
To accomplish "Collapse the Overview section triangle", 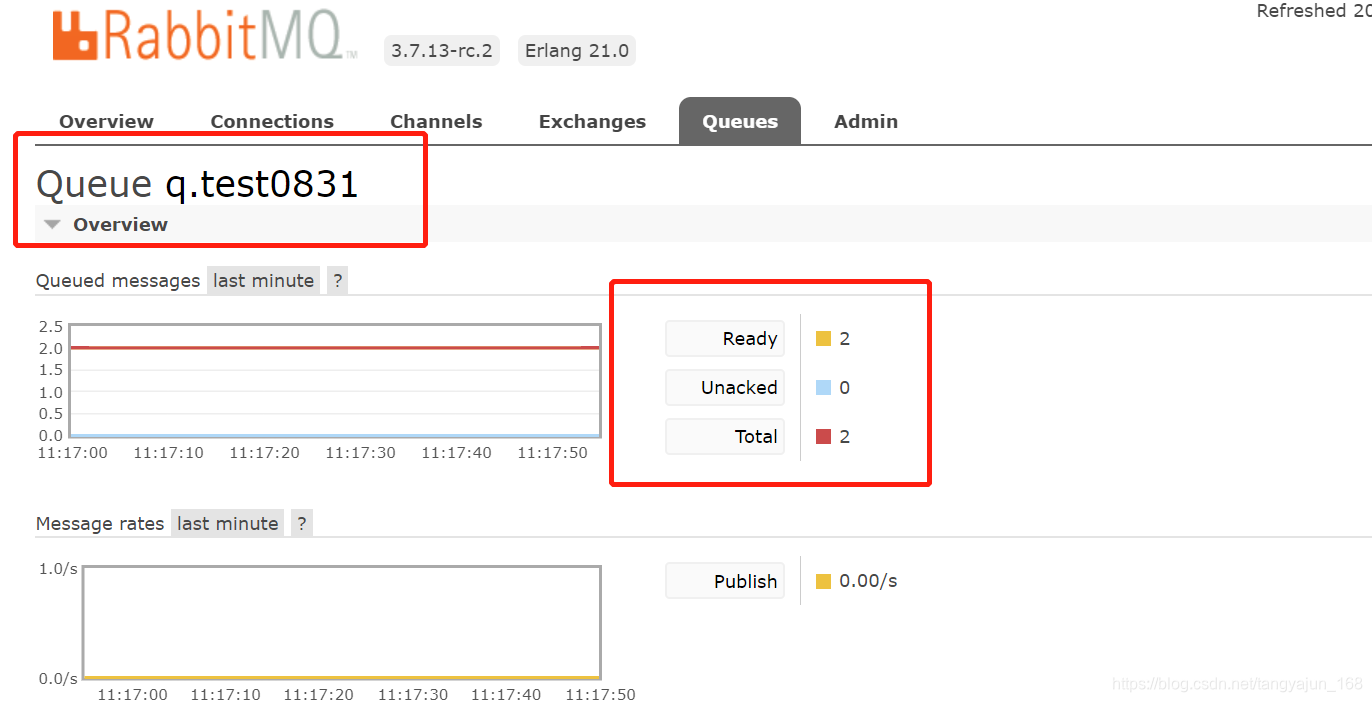I will click(x=53, y=224).
